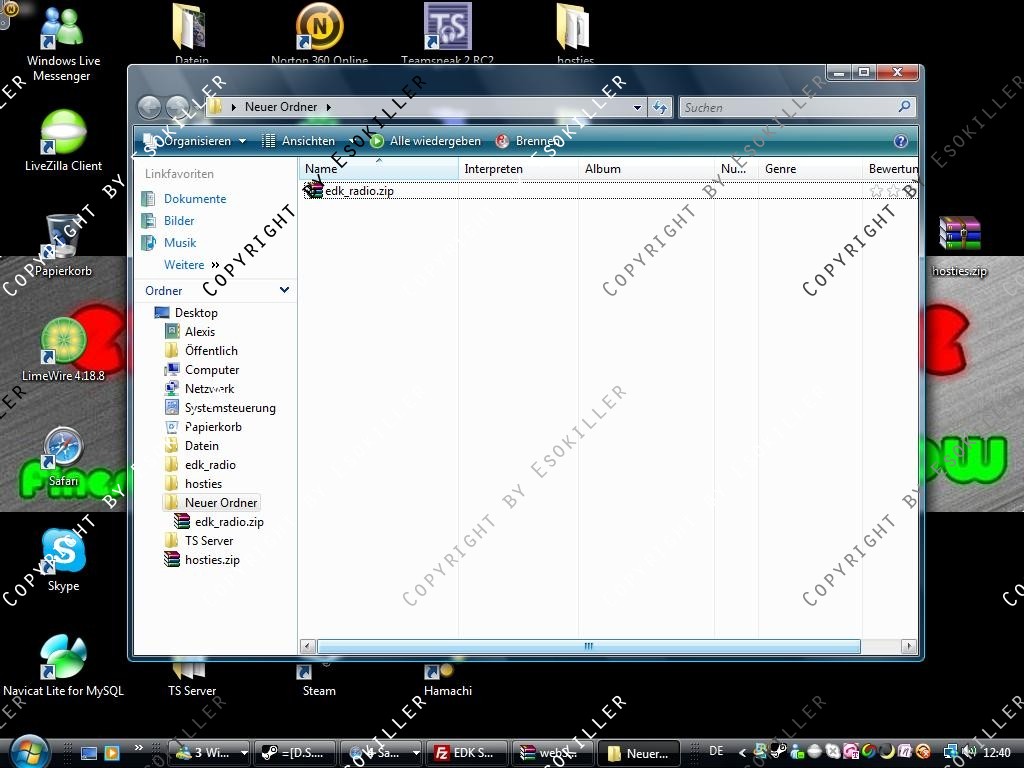Expand Weitere favorite links

tap(190, 265)
